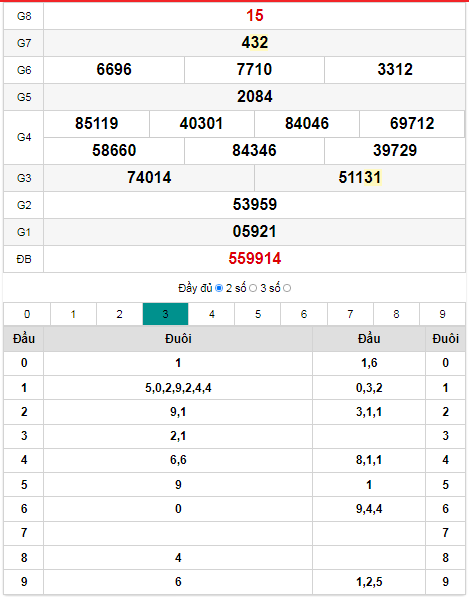469x597 pixels.
Task: Click the G8 prize number 15
Action: 255,16
